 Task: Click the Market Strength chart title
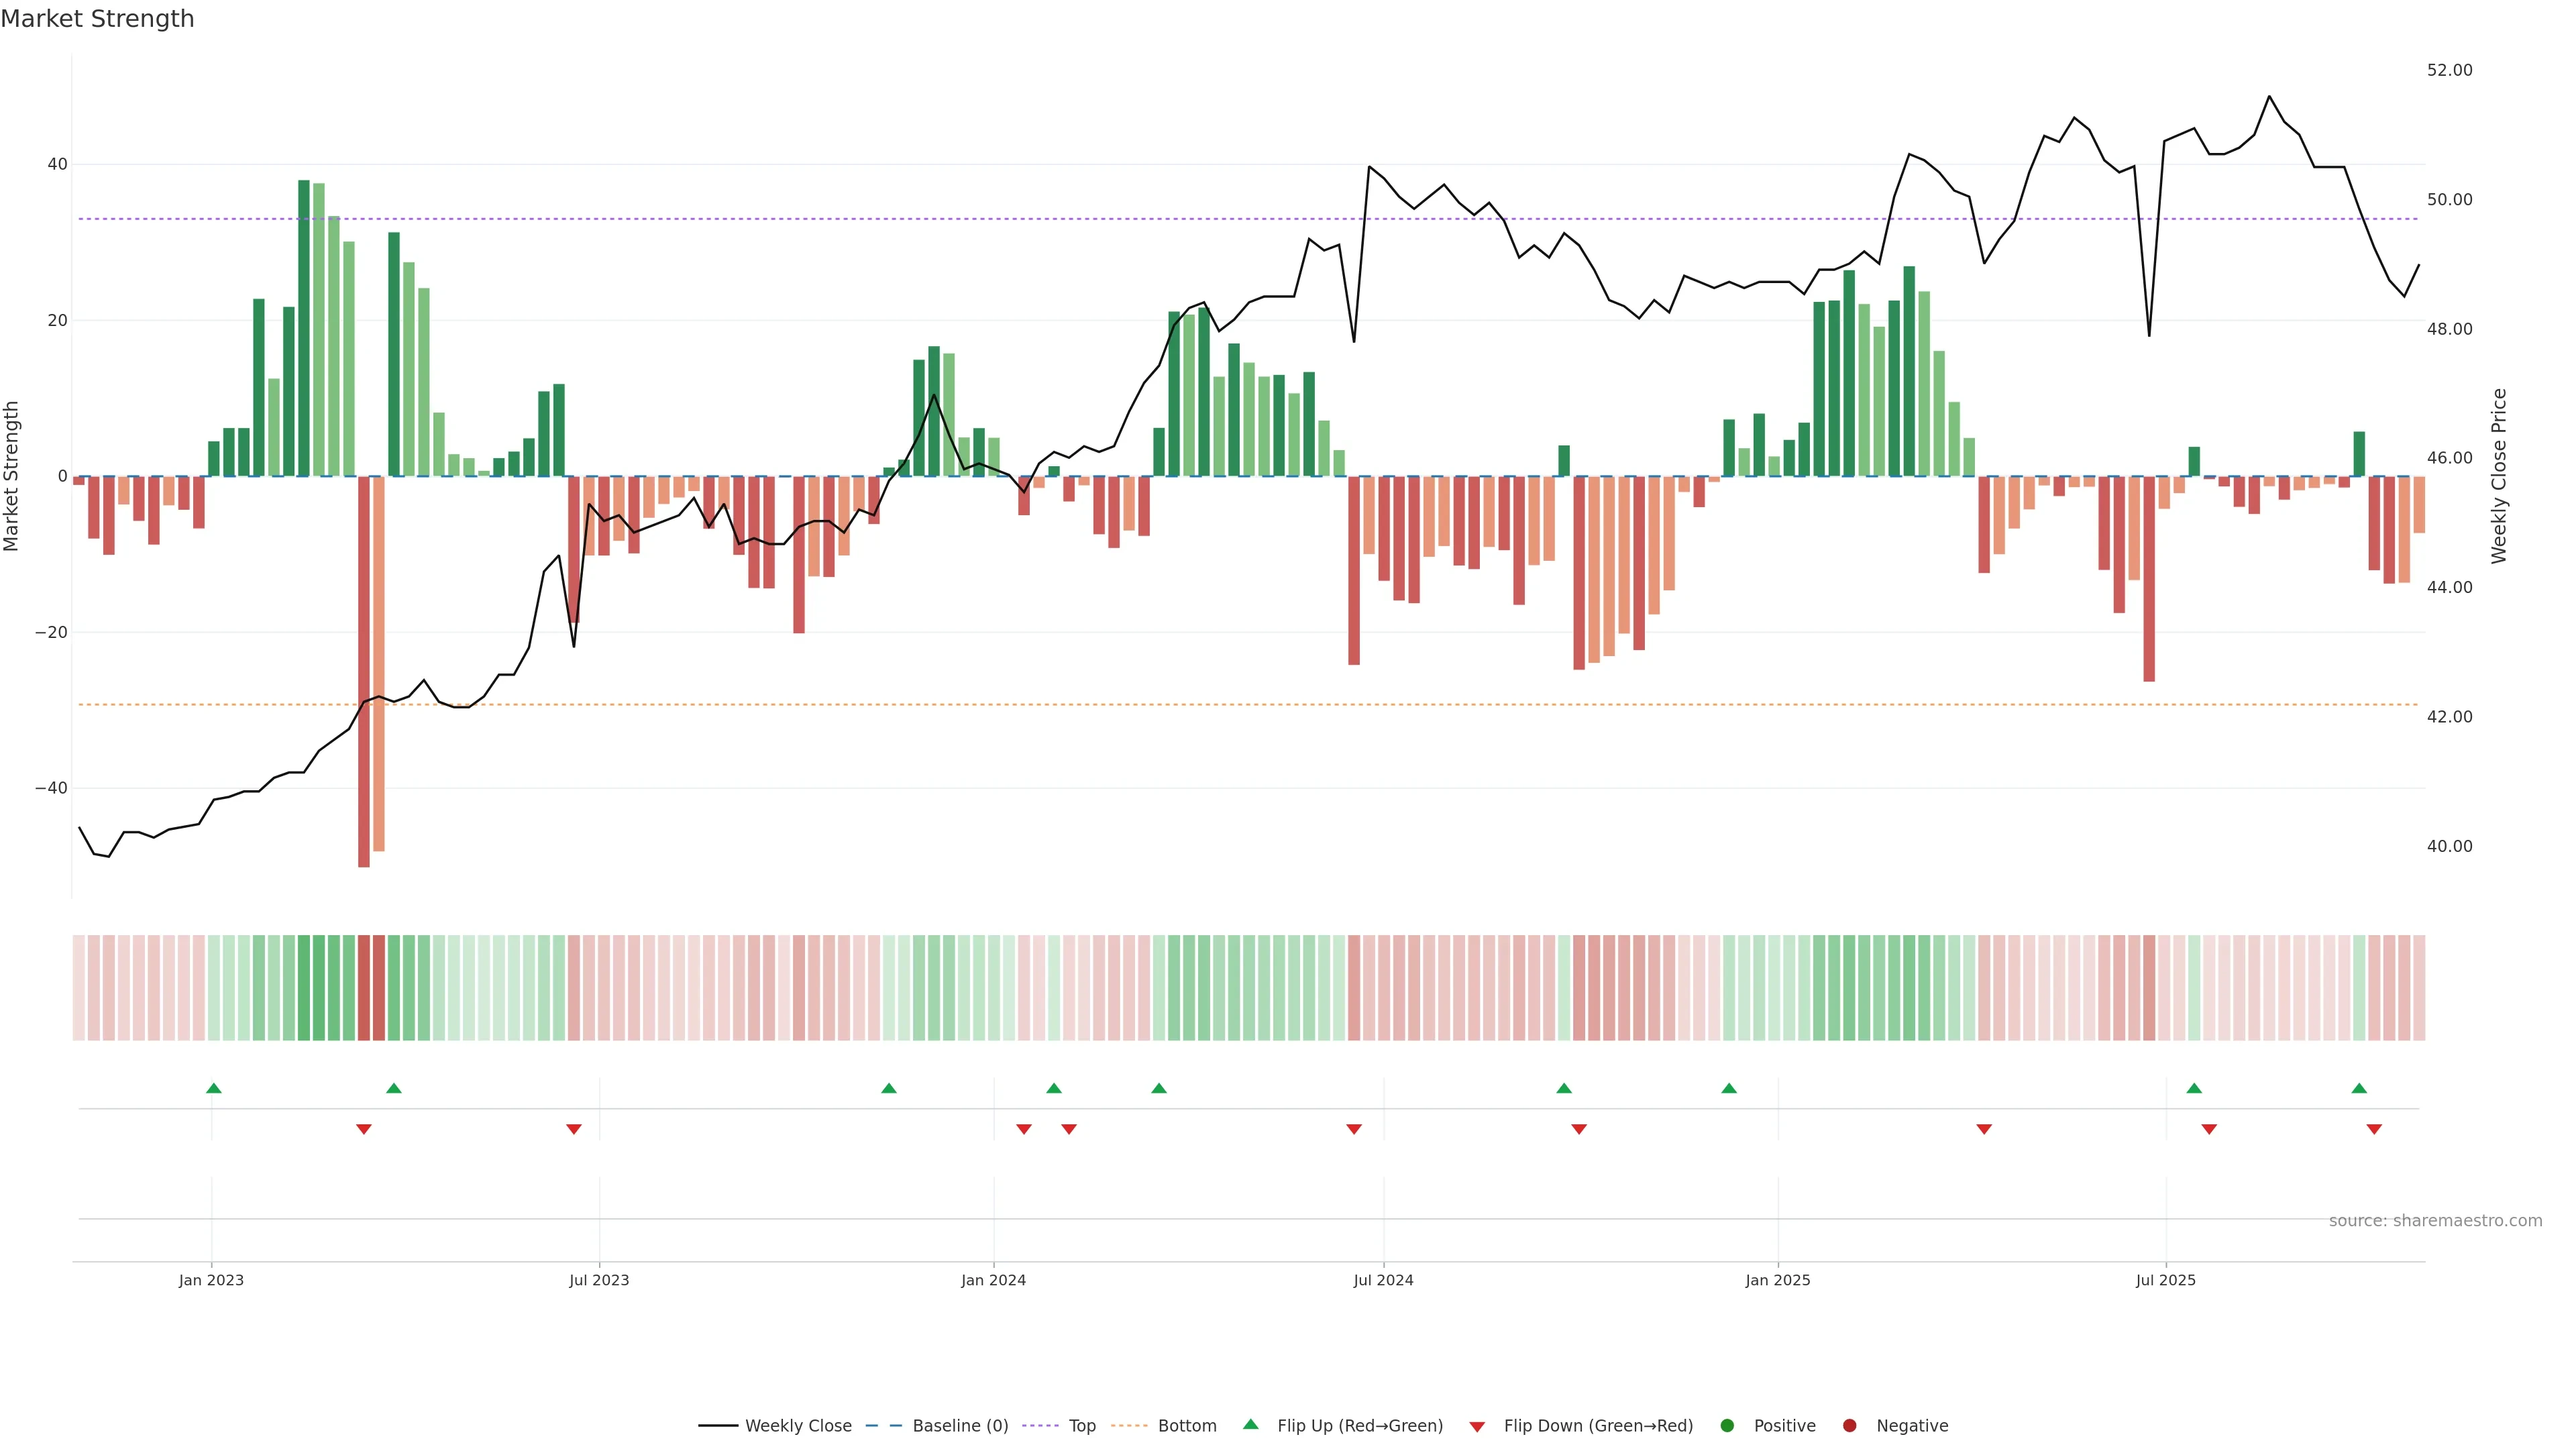click(97, 19)
